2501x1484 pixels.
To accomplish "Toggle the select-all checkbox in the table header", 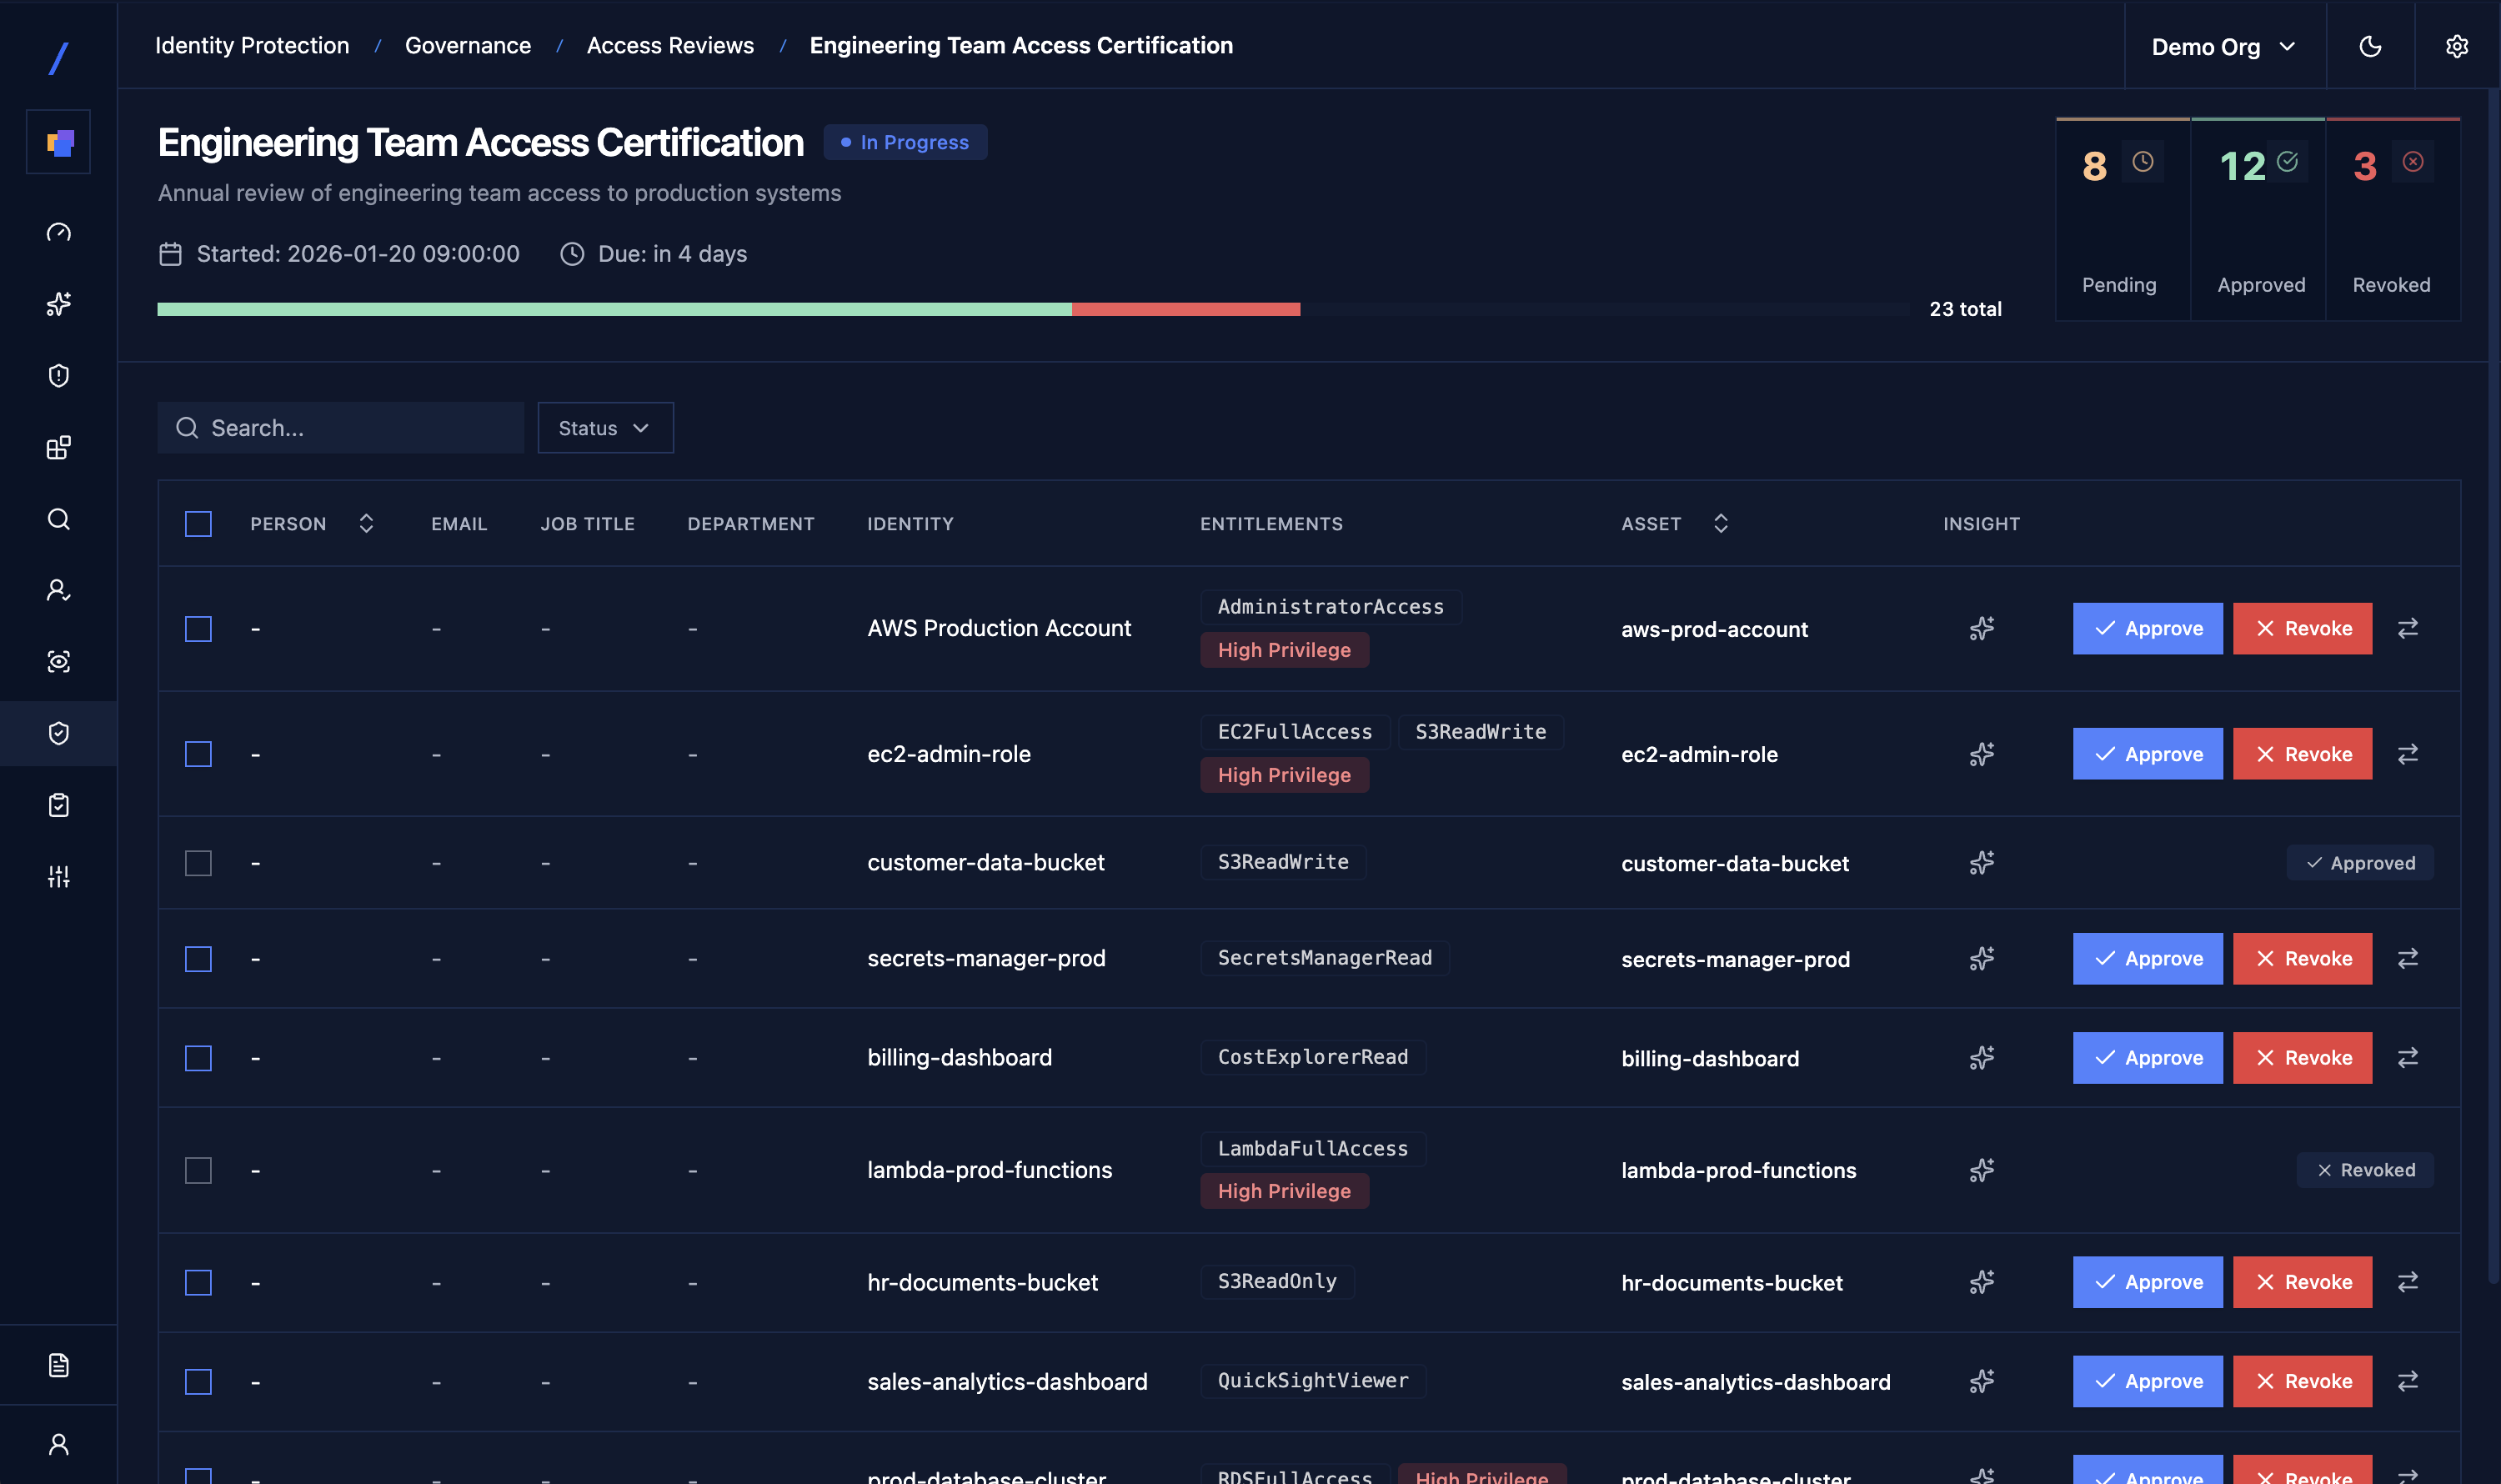I will (198, 523).
